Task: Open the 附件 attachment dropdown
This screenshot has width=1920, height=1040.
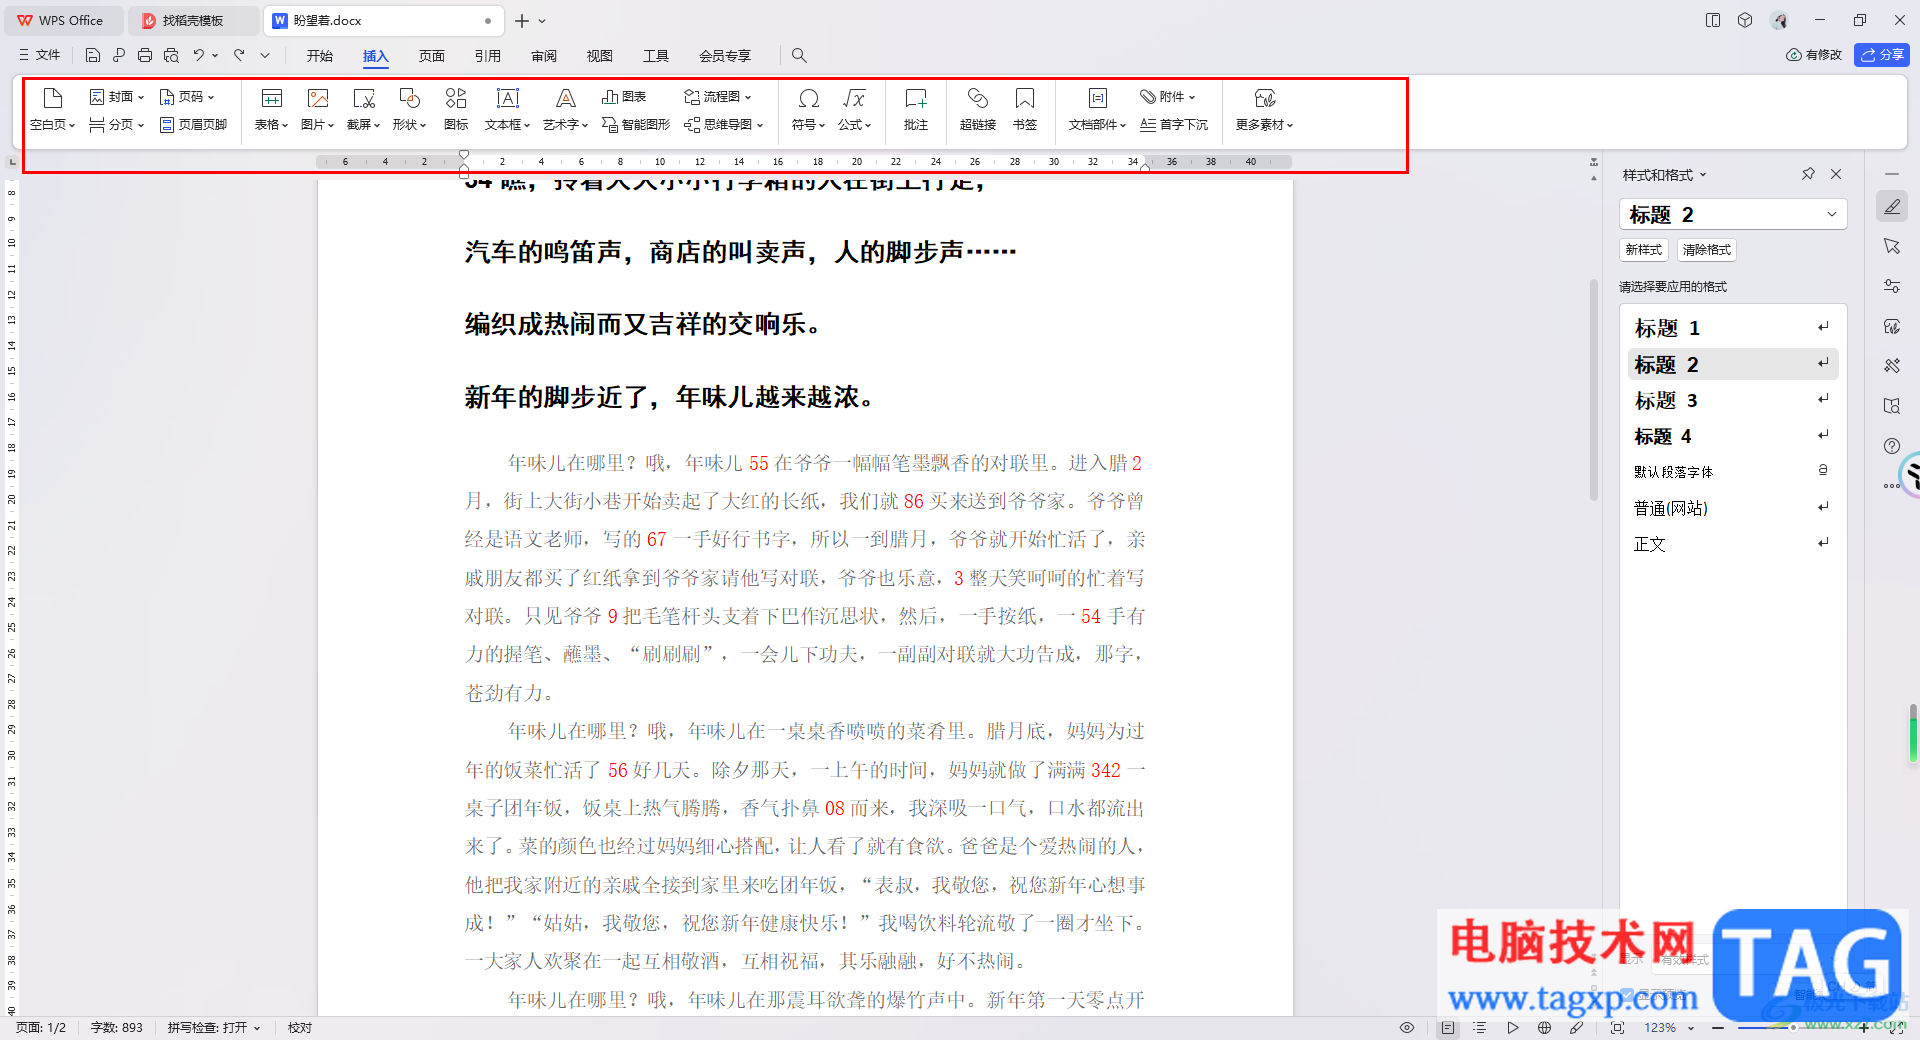Action: (x=1167, y=97)
